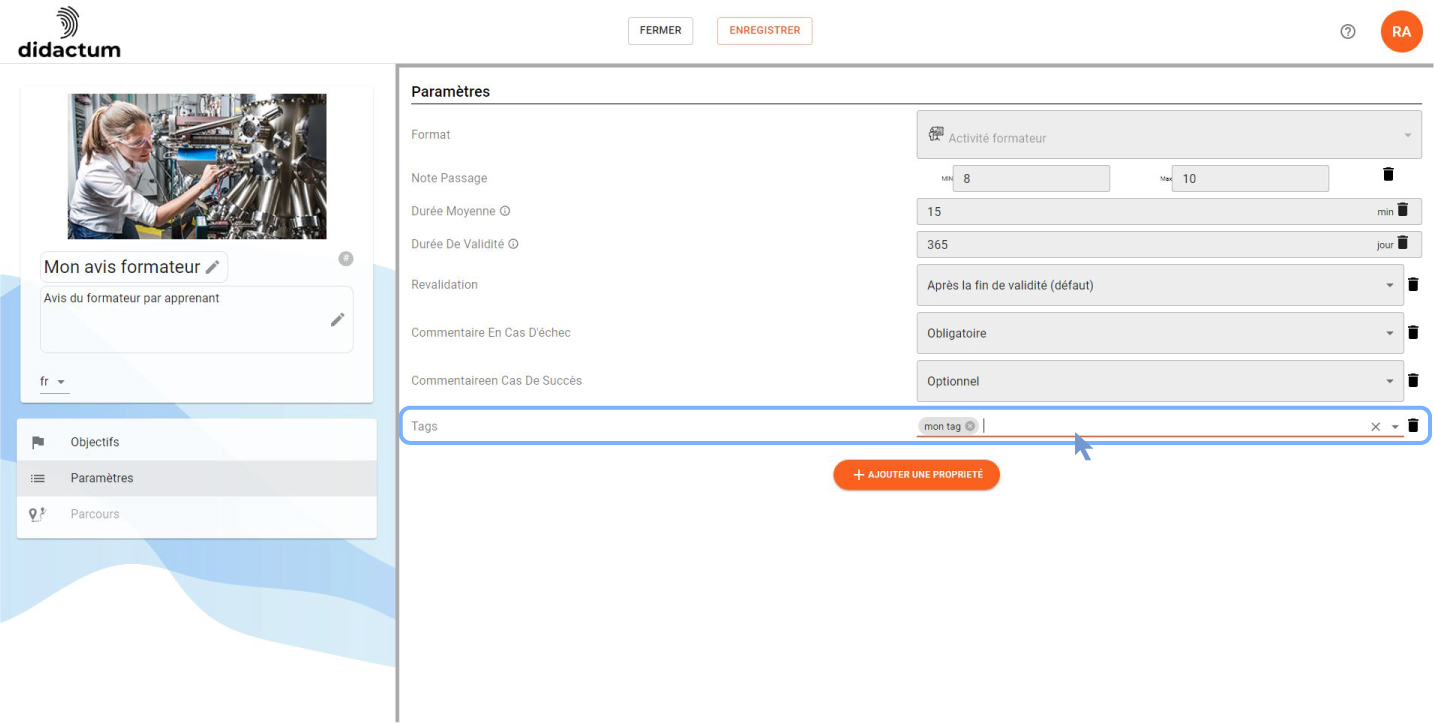The height and width of the screenshot is (723, 1434).
Task: Click Ajouter une propriété button
Action: 916,475
